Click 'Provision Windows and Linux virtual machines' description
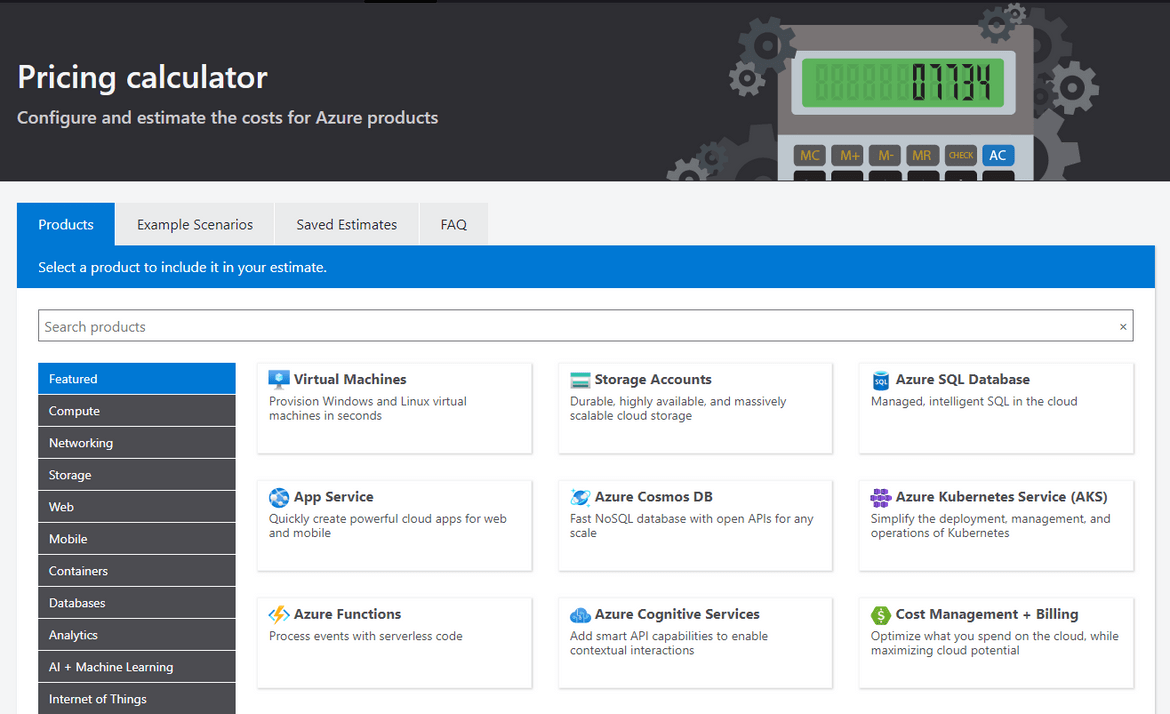Screen dimensions: 1170x714 click(368, 409)
